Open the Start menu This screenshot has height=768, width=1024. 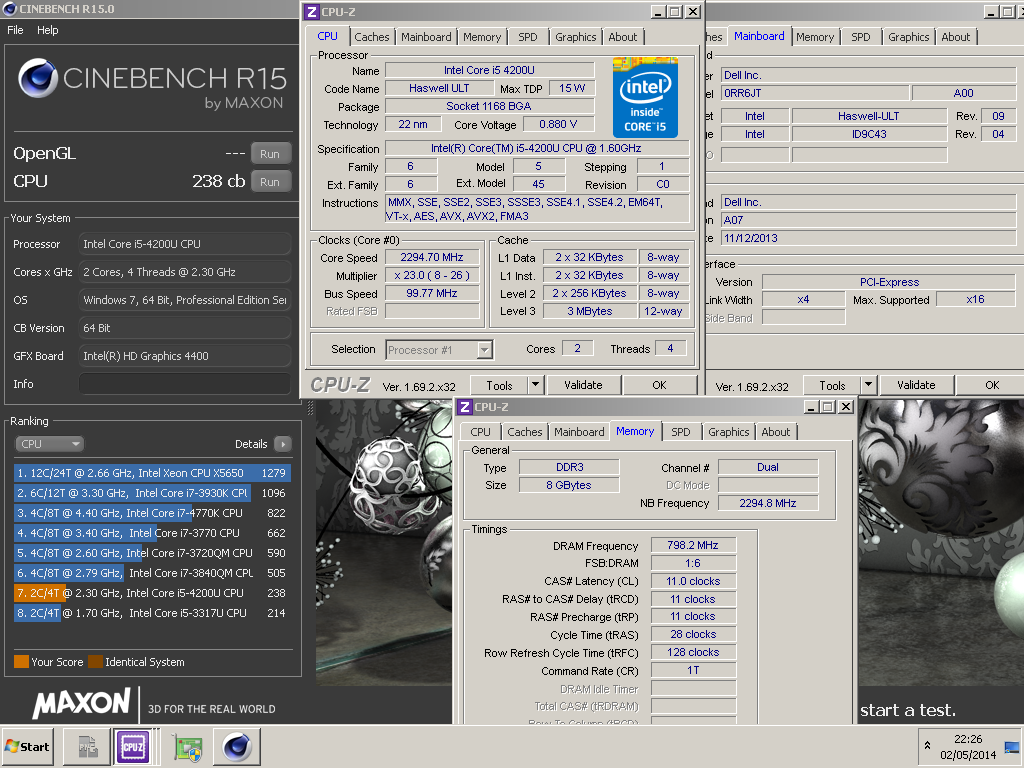click(x=27, y=747)
